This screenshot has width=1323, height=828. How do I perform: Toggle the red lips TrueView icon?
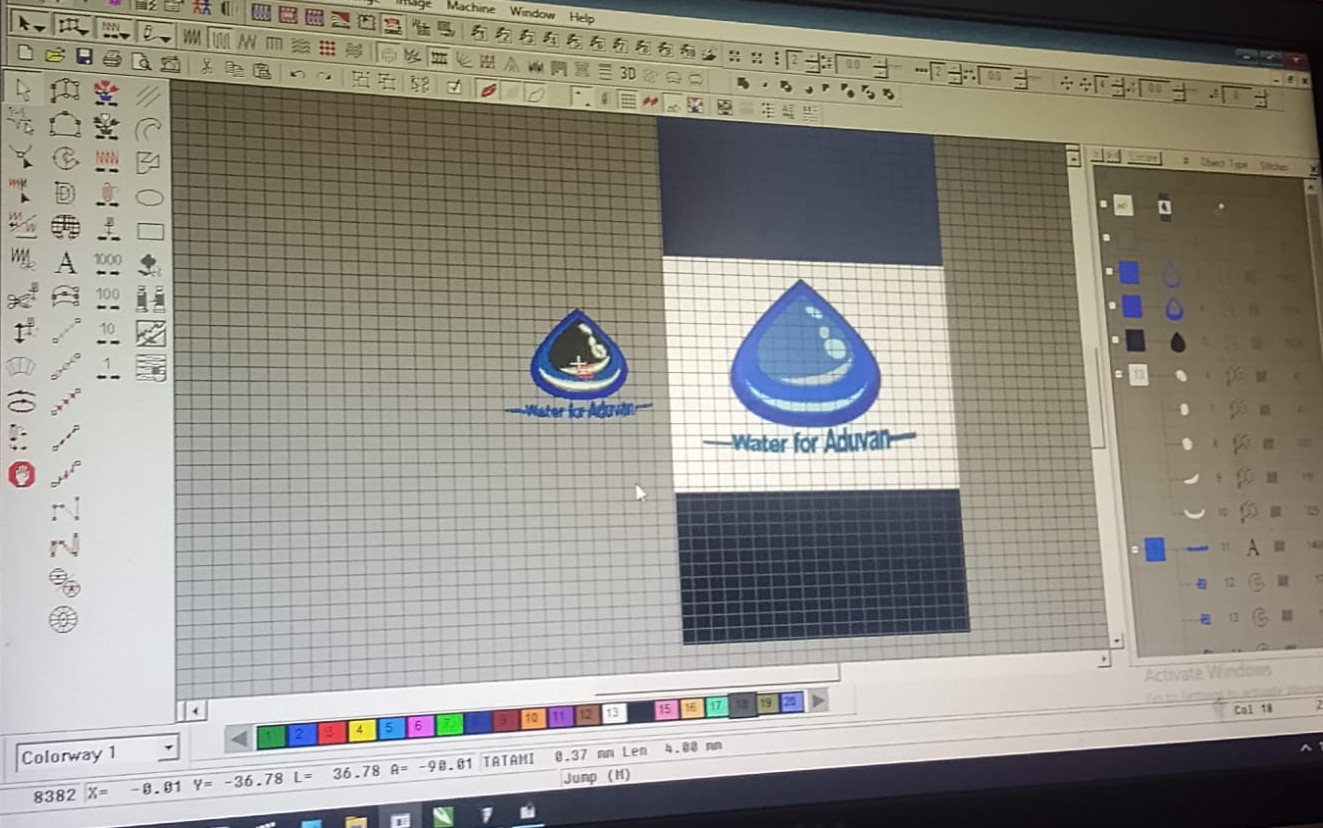coord(488,90)
